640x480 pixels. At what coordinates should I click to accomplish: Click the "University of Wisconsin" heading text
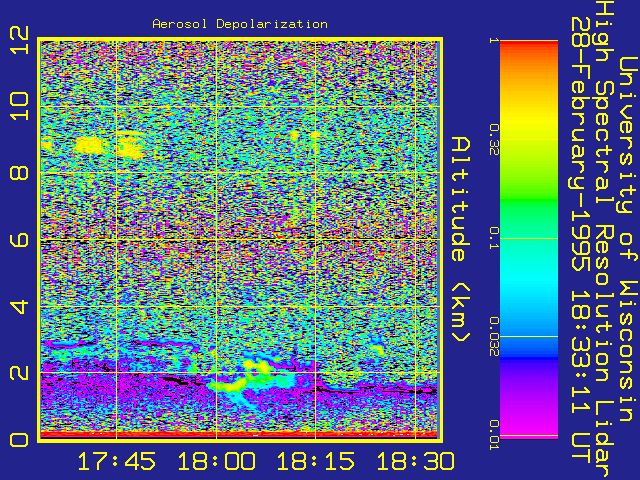[629, 239]
